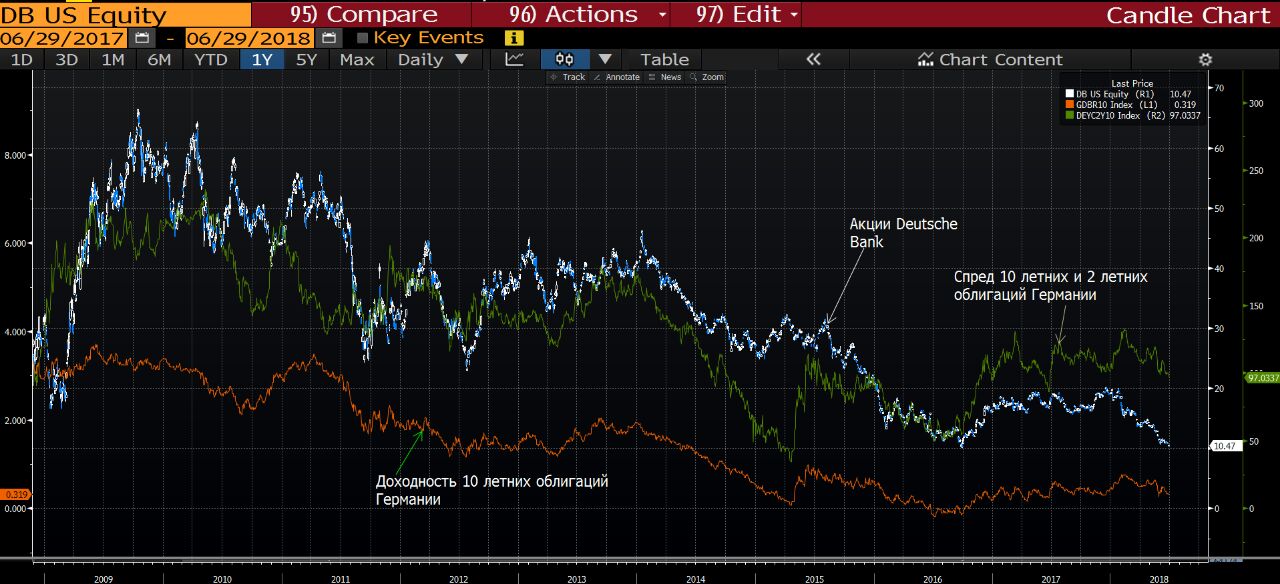Activate the Annotate tool
Image resolution: width=1280 pixels, height=584 pixels.
coord(617,77)
